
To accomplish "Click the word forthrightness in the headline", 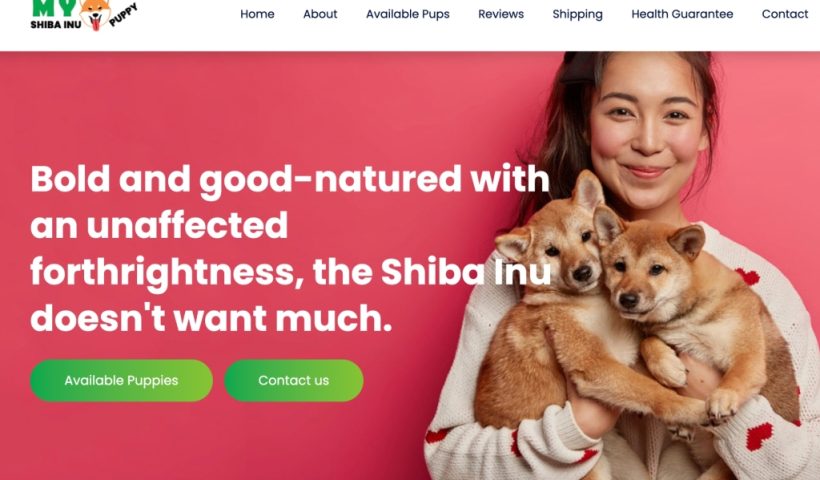I will [x=167, y=273].
